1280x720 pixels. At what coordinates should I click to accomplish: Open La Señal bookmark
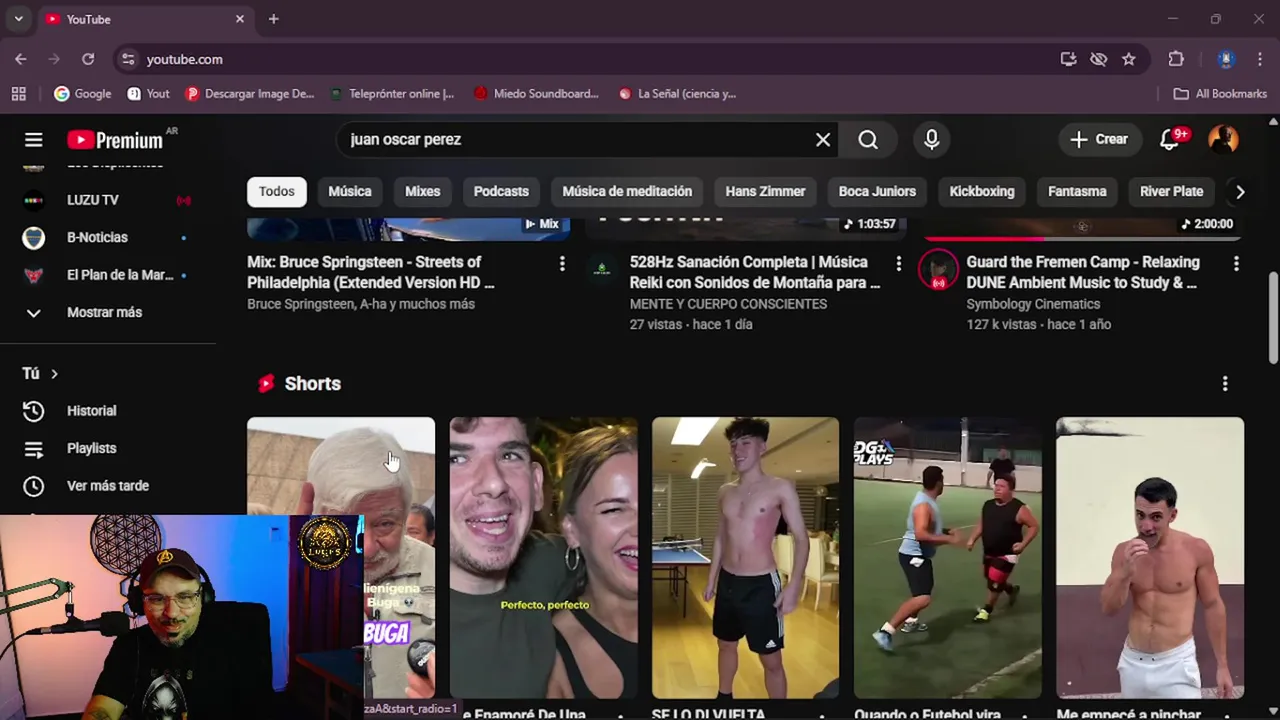click(x=677, y=94)
